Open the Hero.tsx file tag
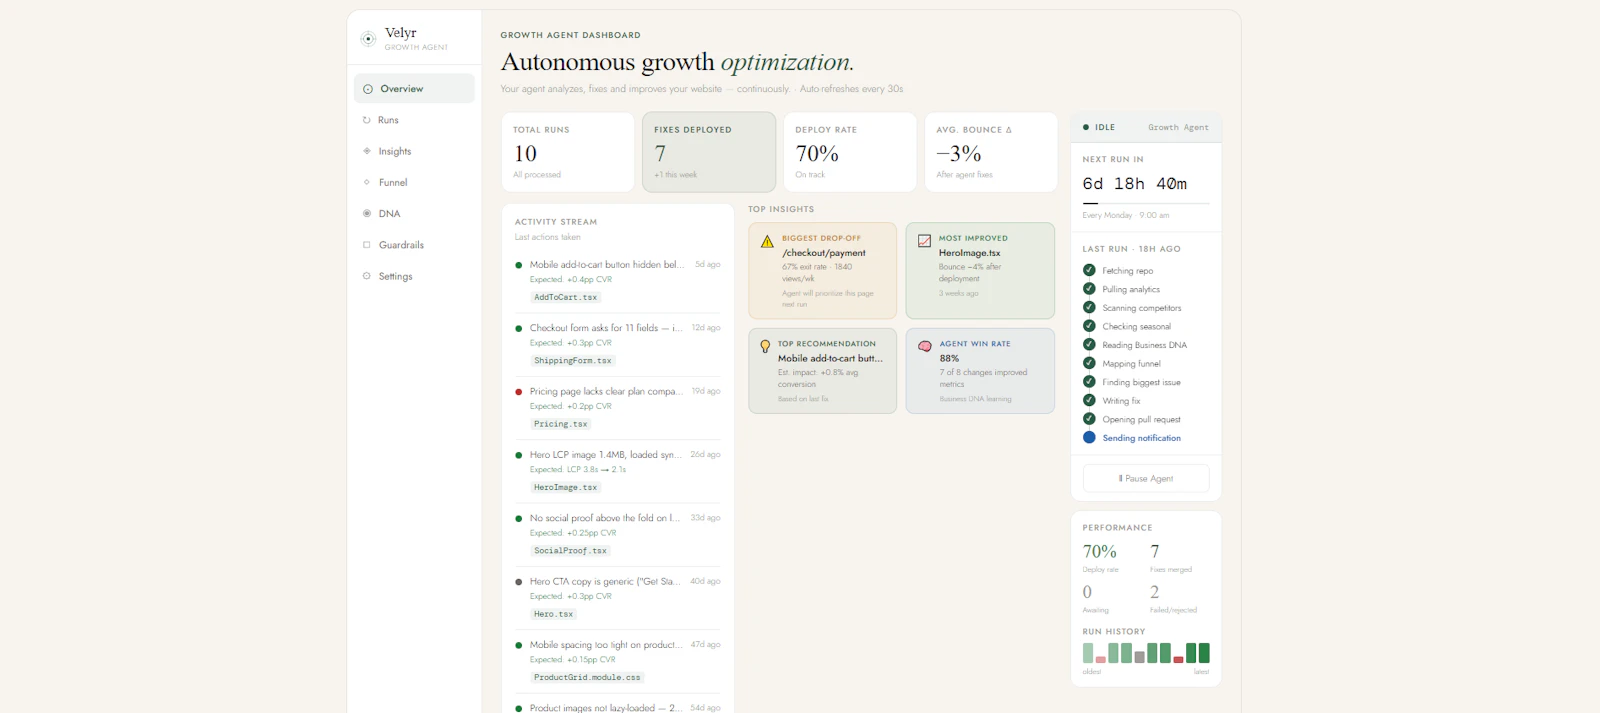The image size is (1600, 713). click(553, 614)
